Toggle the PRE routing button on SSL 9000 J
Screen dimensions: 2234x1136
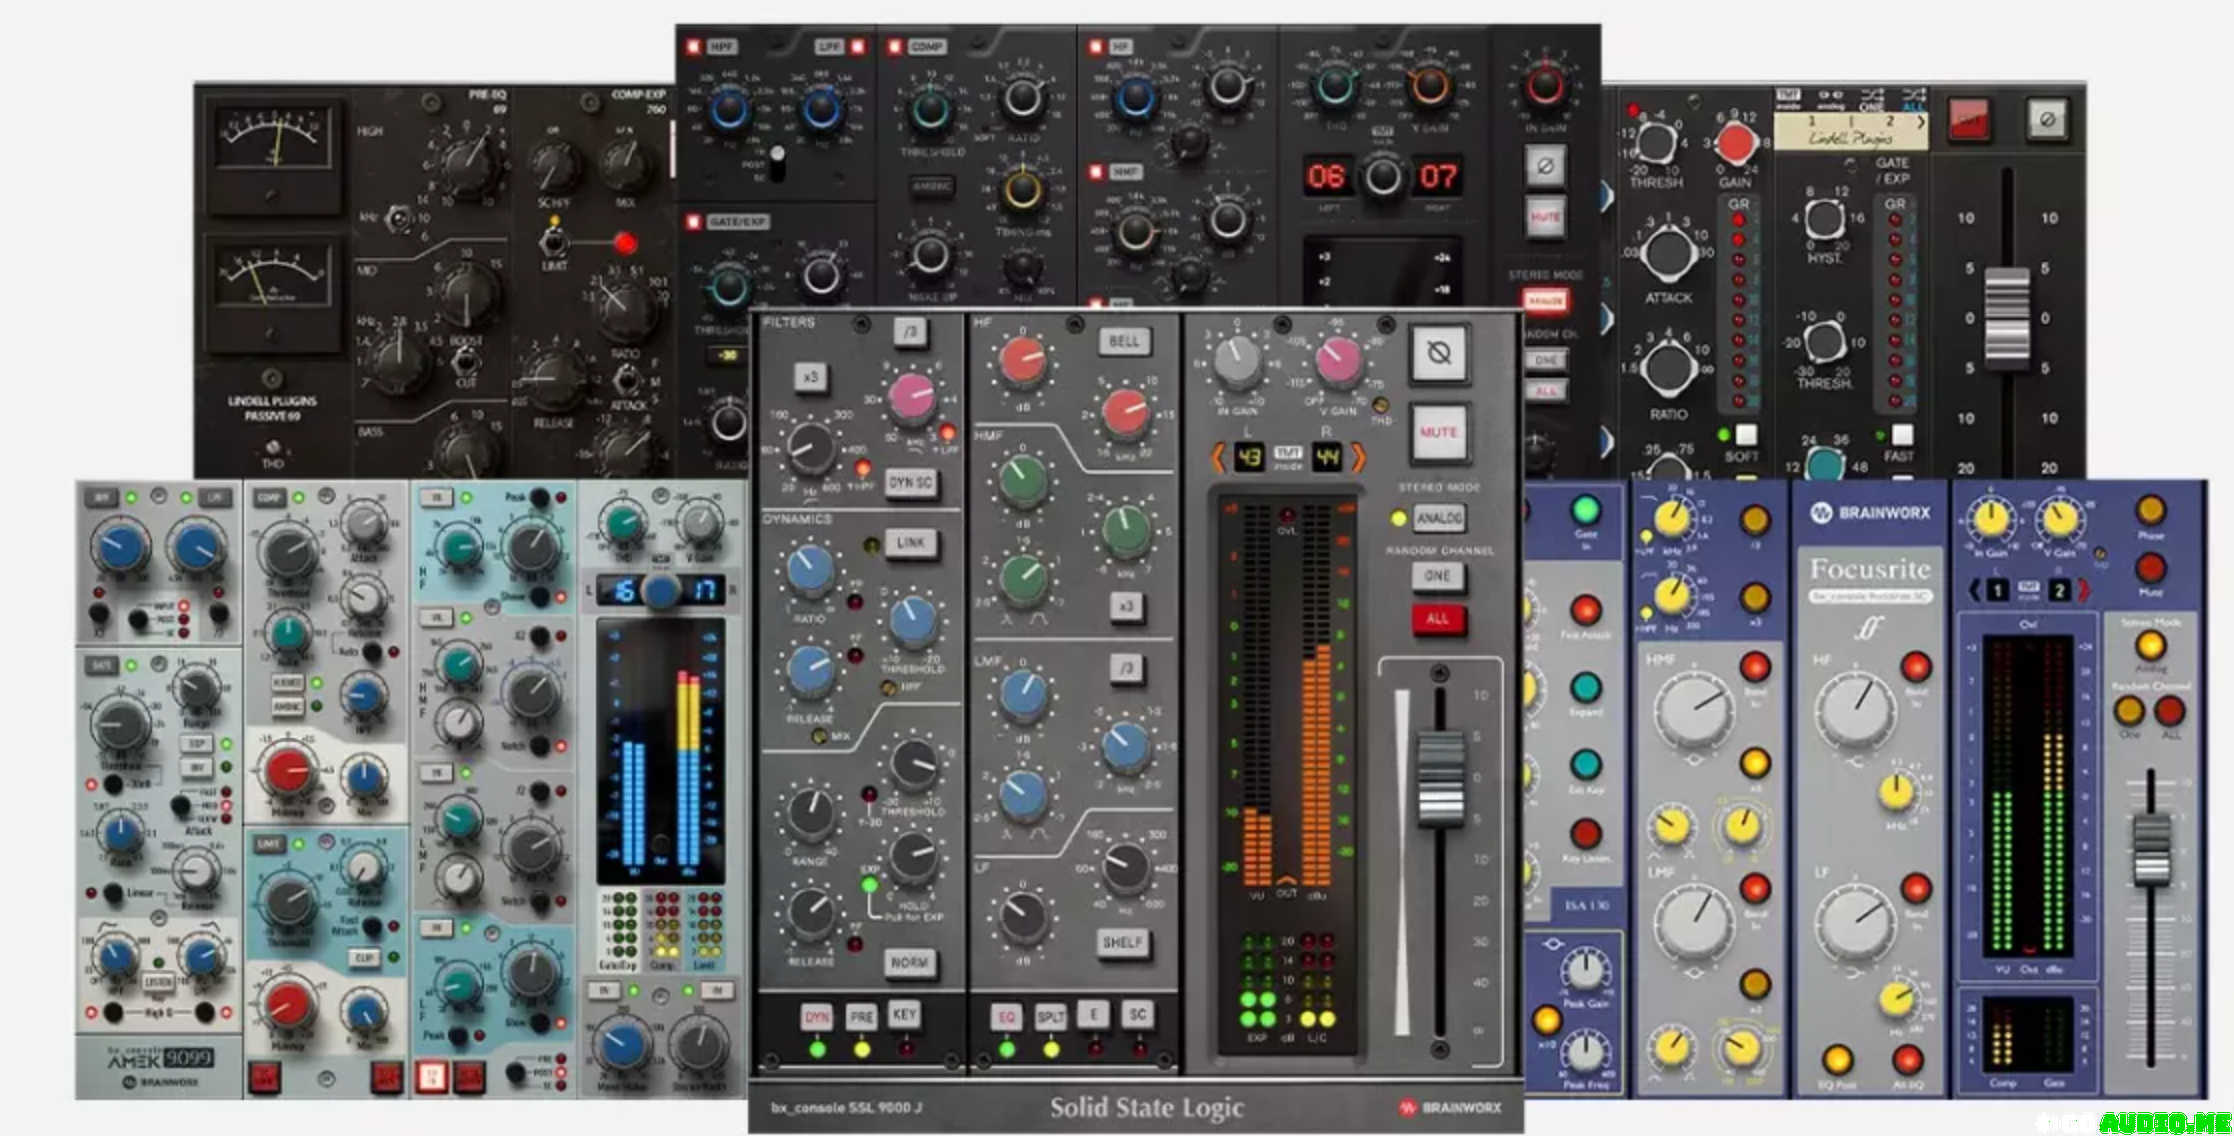coord(861,1017)
